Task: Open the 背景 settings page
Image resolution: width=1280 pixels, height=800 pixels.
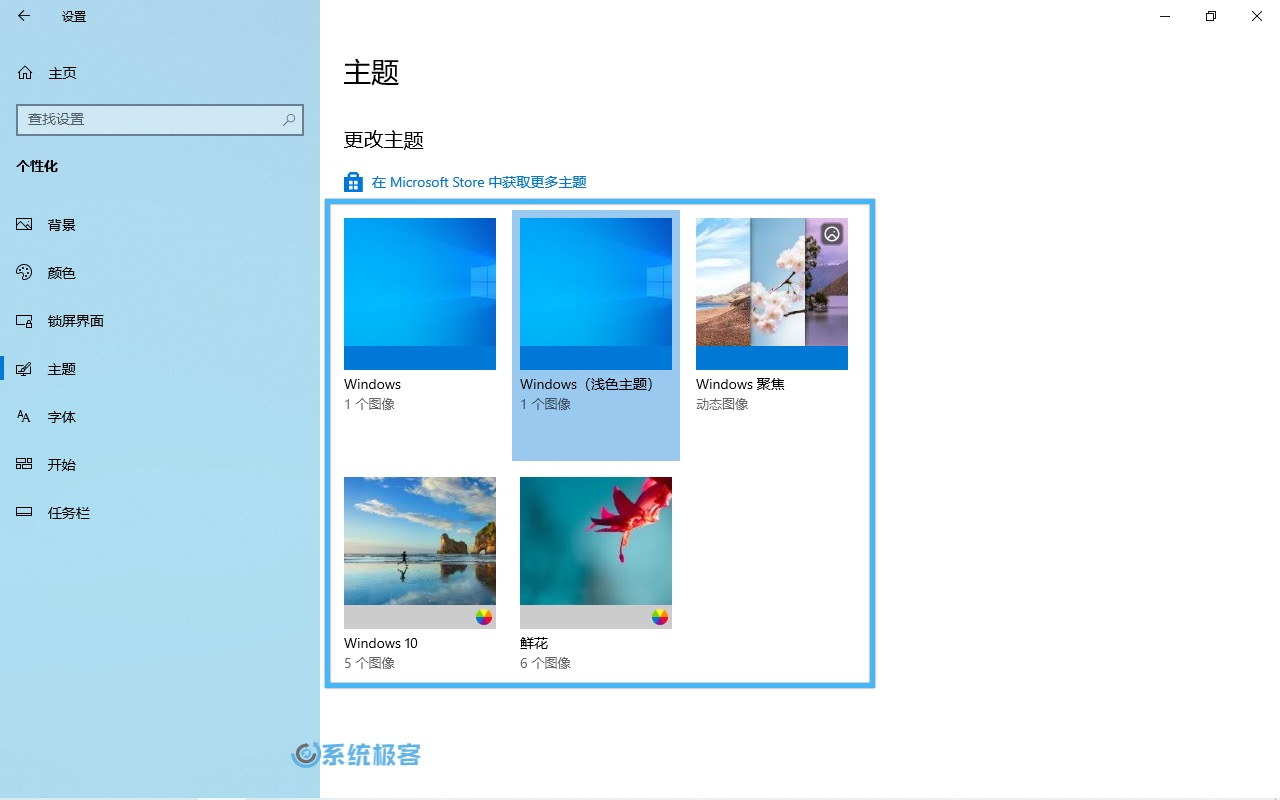Action: (x=160, y=225)
